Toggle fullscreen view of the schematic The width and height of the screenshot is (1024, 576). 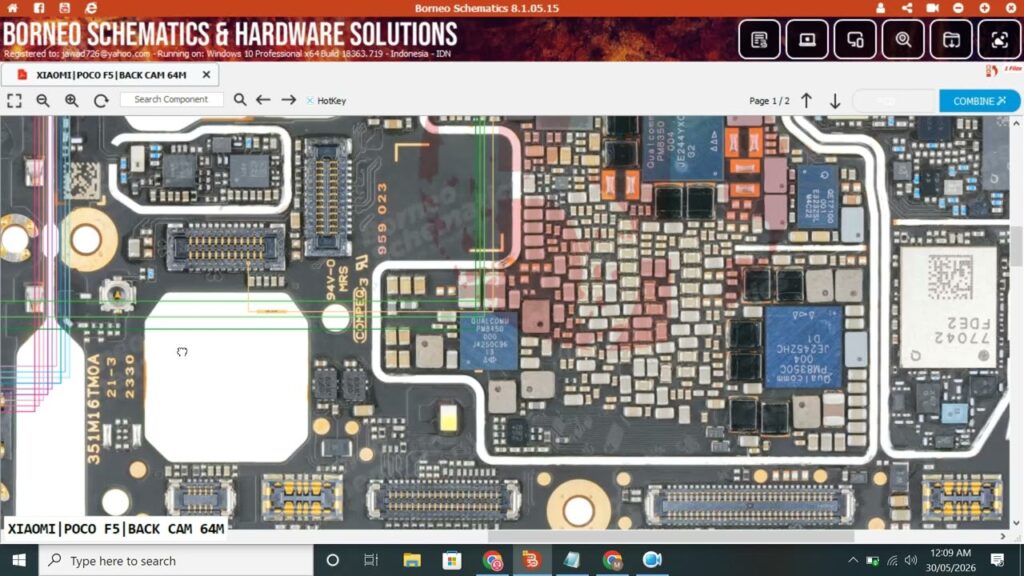point(14,101)
